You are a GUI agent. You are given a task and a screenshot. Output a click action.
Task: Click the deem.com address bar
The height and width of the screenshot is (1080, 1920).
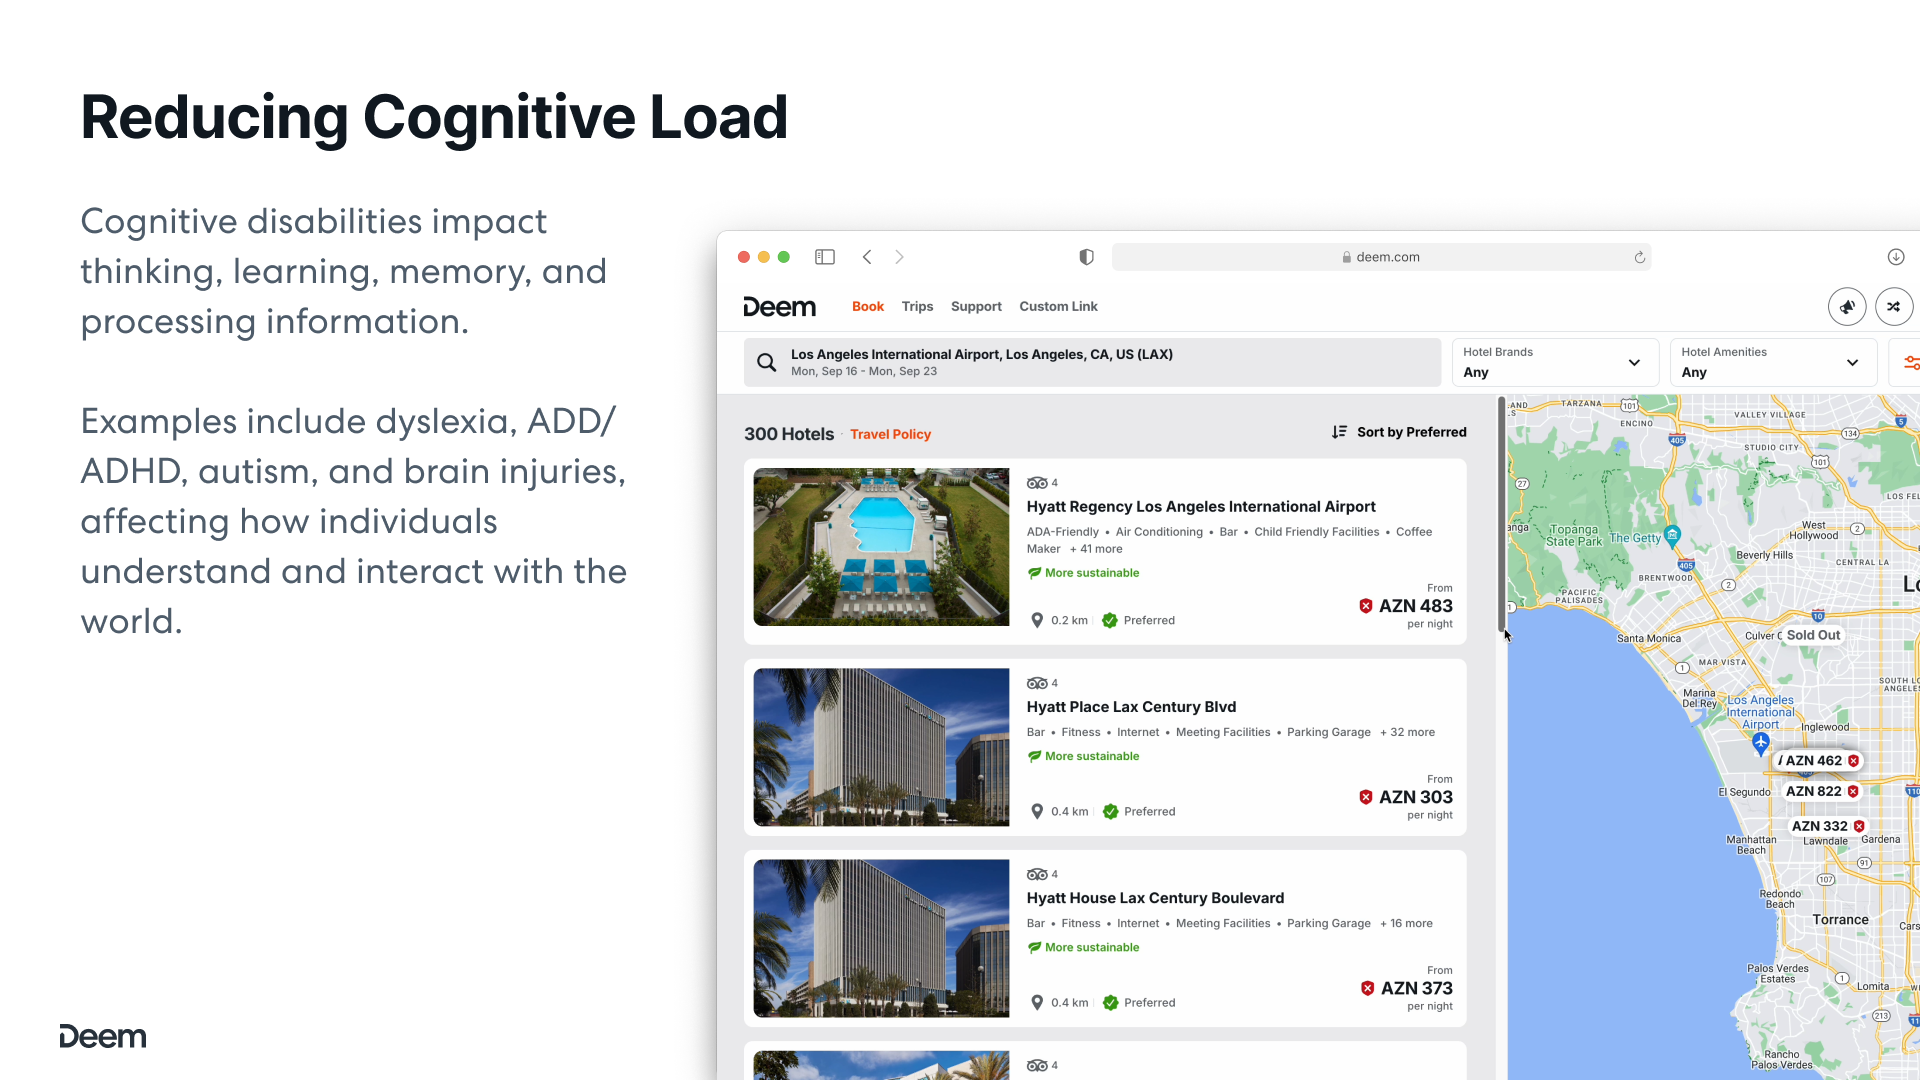1381,257
